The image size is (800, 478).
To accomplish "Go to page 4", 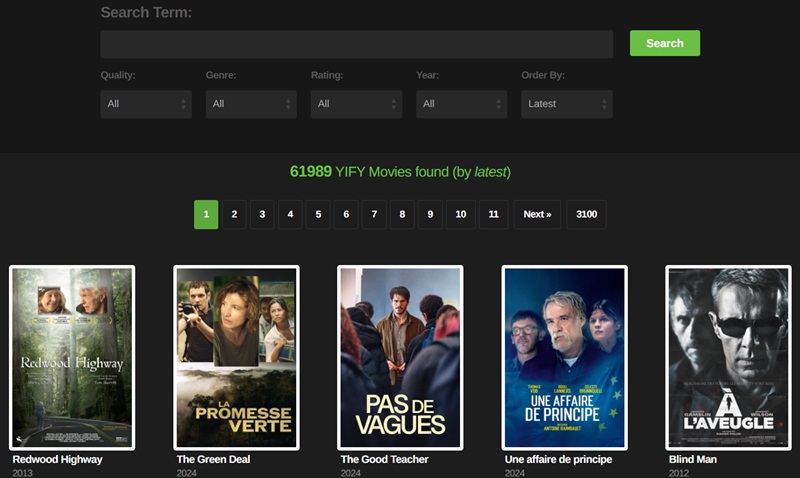I will pyautogui.click(x=290, y=214).
